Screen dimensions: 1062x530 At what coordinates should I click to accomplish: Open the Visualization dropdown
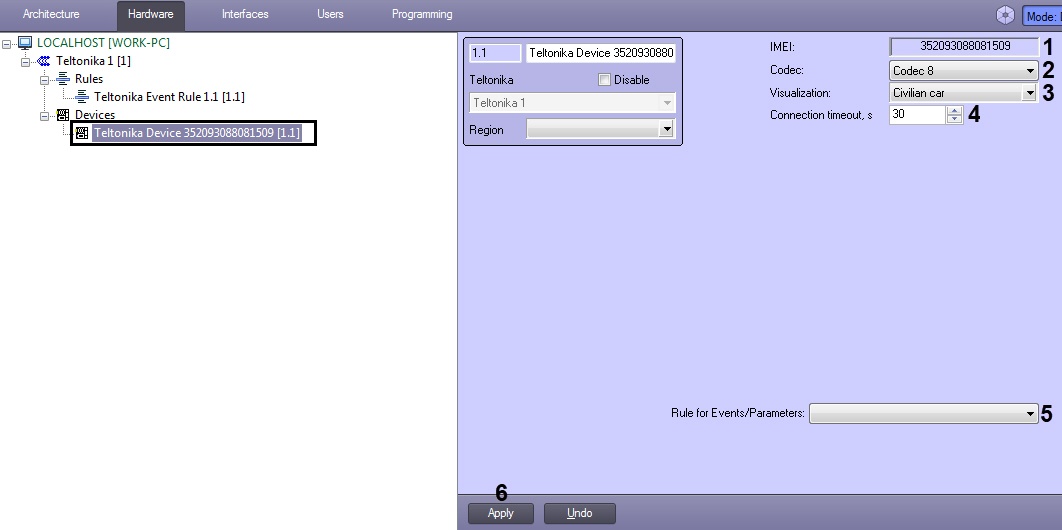[963, 93]
